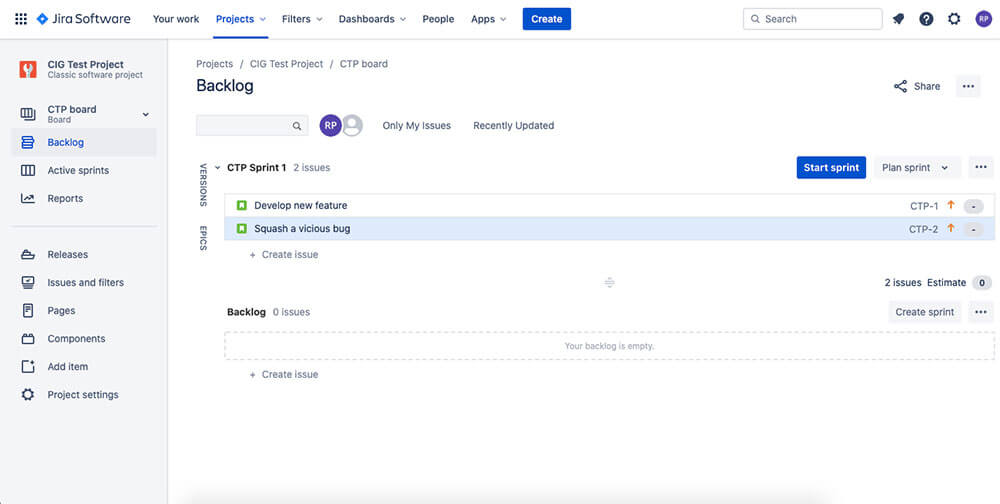Screen dimensions: 1000x504
Task: Collapse the CTP Sprint 1 section
Action: pos(217,168)
